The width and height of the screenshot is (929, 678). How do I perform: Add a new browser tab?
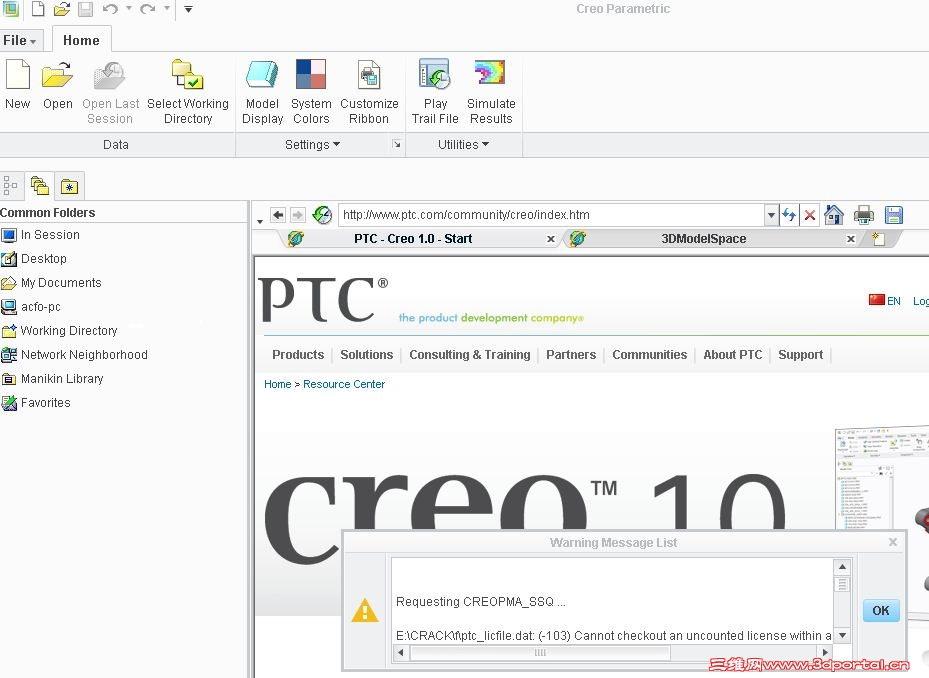pos(879,239)
